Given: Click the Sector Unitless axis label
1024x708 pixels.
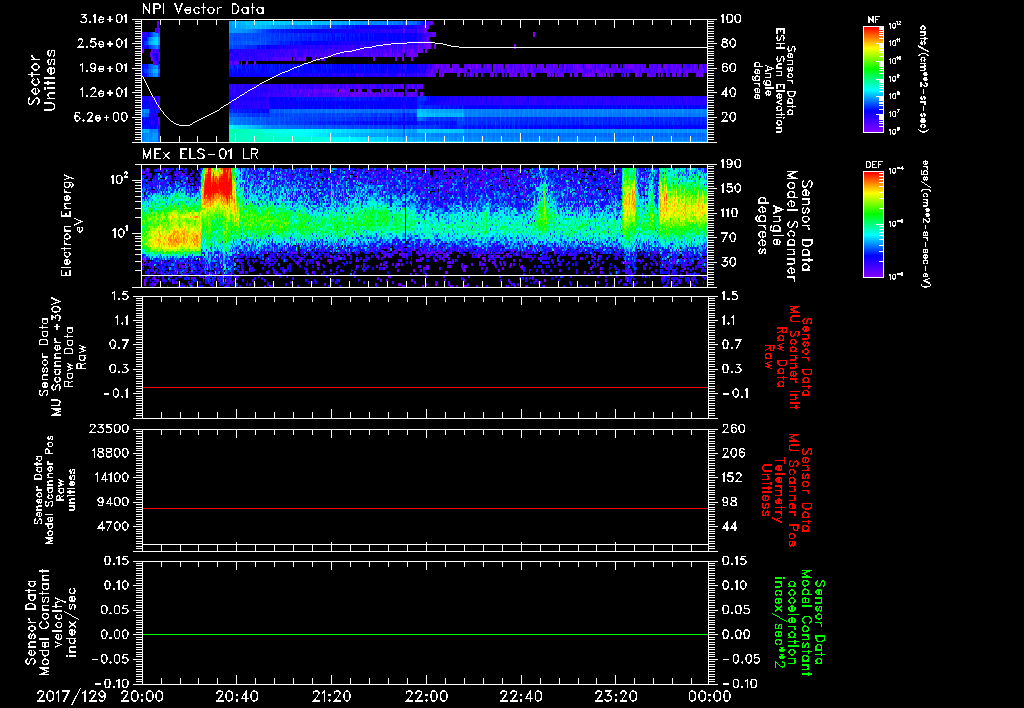Looking at the screenshot, I should [x=42, y=78].
